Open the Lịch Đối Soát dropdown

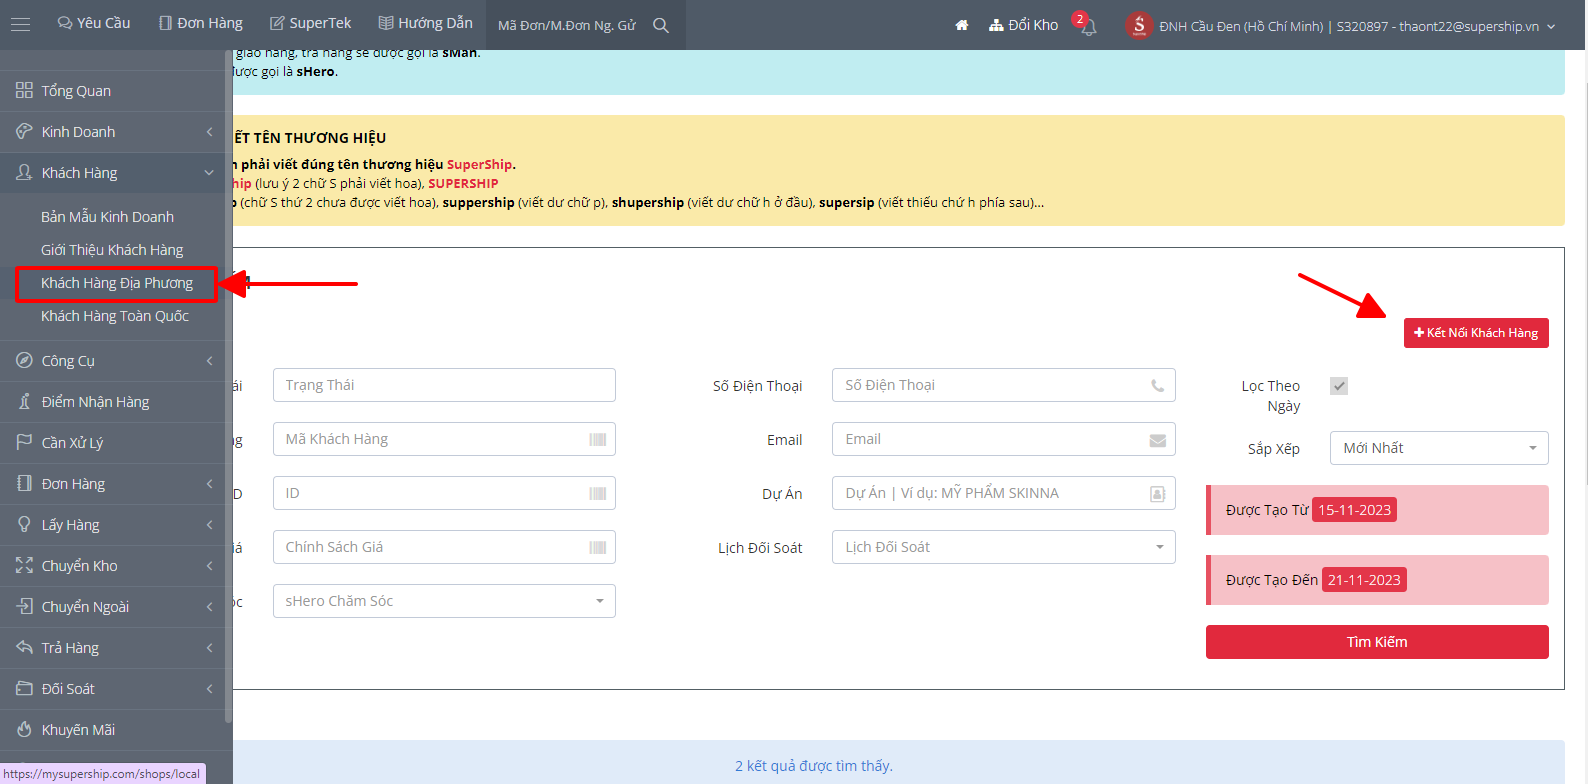pos(1003,547)
